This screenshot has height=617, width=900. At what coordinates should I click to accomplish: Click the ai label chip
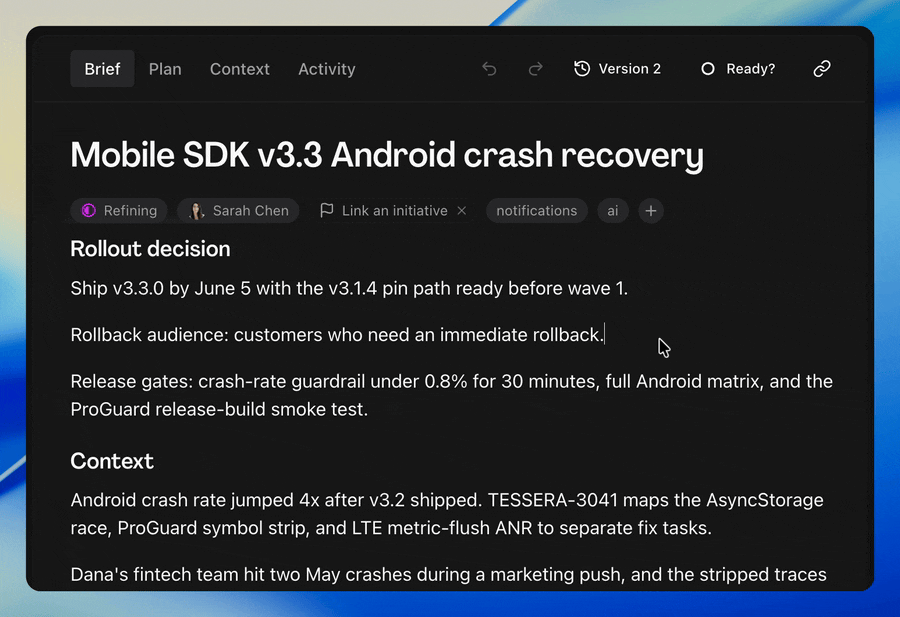[x=613, y=211]
